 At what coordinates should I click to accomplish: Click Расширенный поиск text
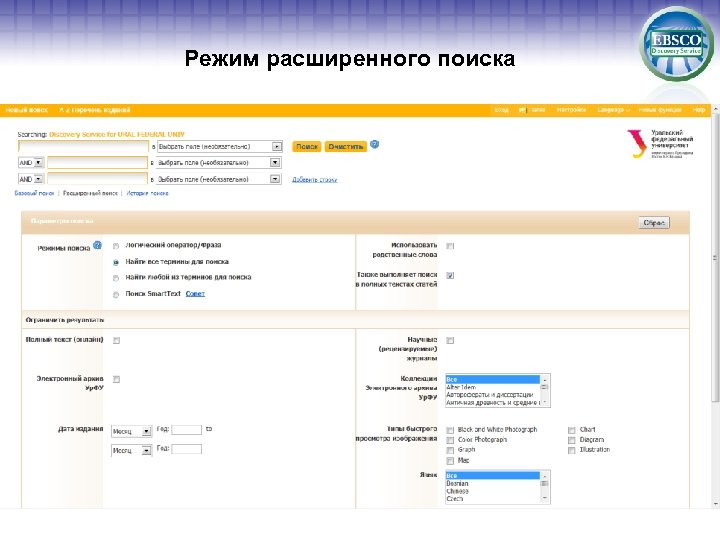tap(90, 193)
